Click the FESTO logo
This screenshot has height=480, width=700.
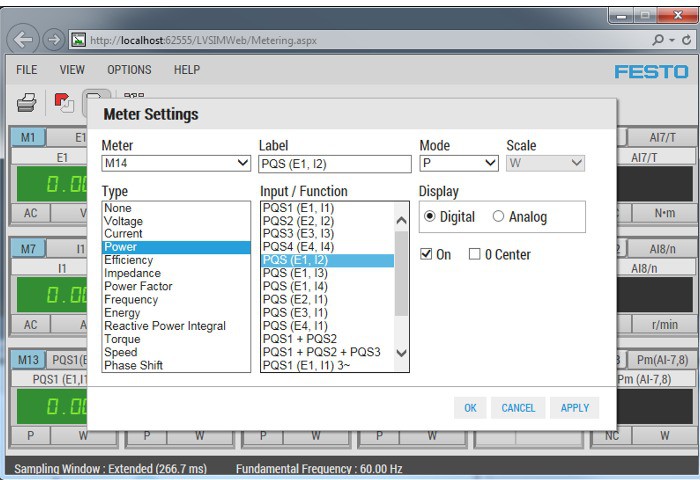pyautogui.click(x=651, y=72)
